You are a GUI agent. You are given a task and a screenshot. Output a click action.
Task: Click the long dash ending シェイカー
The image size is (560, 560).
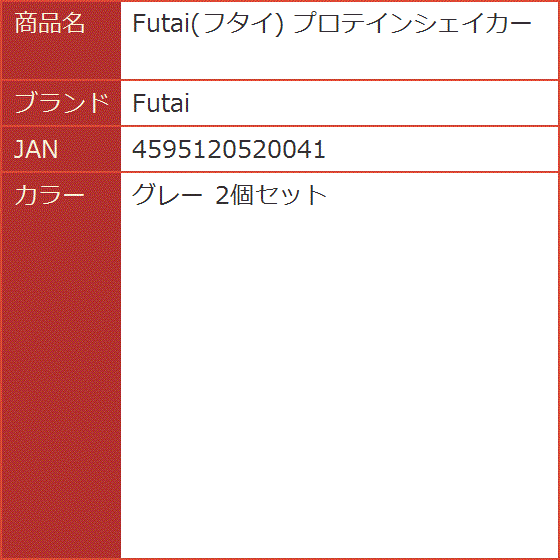pos(517,24)
